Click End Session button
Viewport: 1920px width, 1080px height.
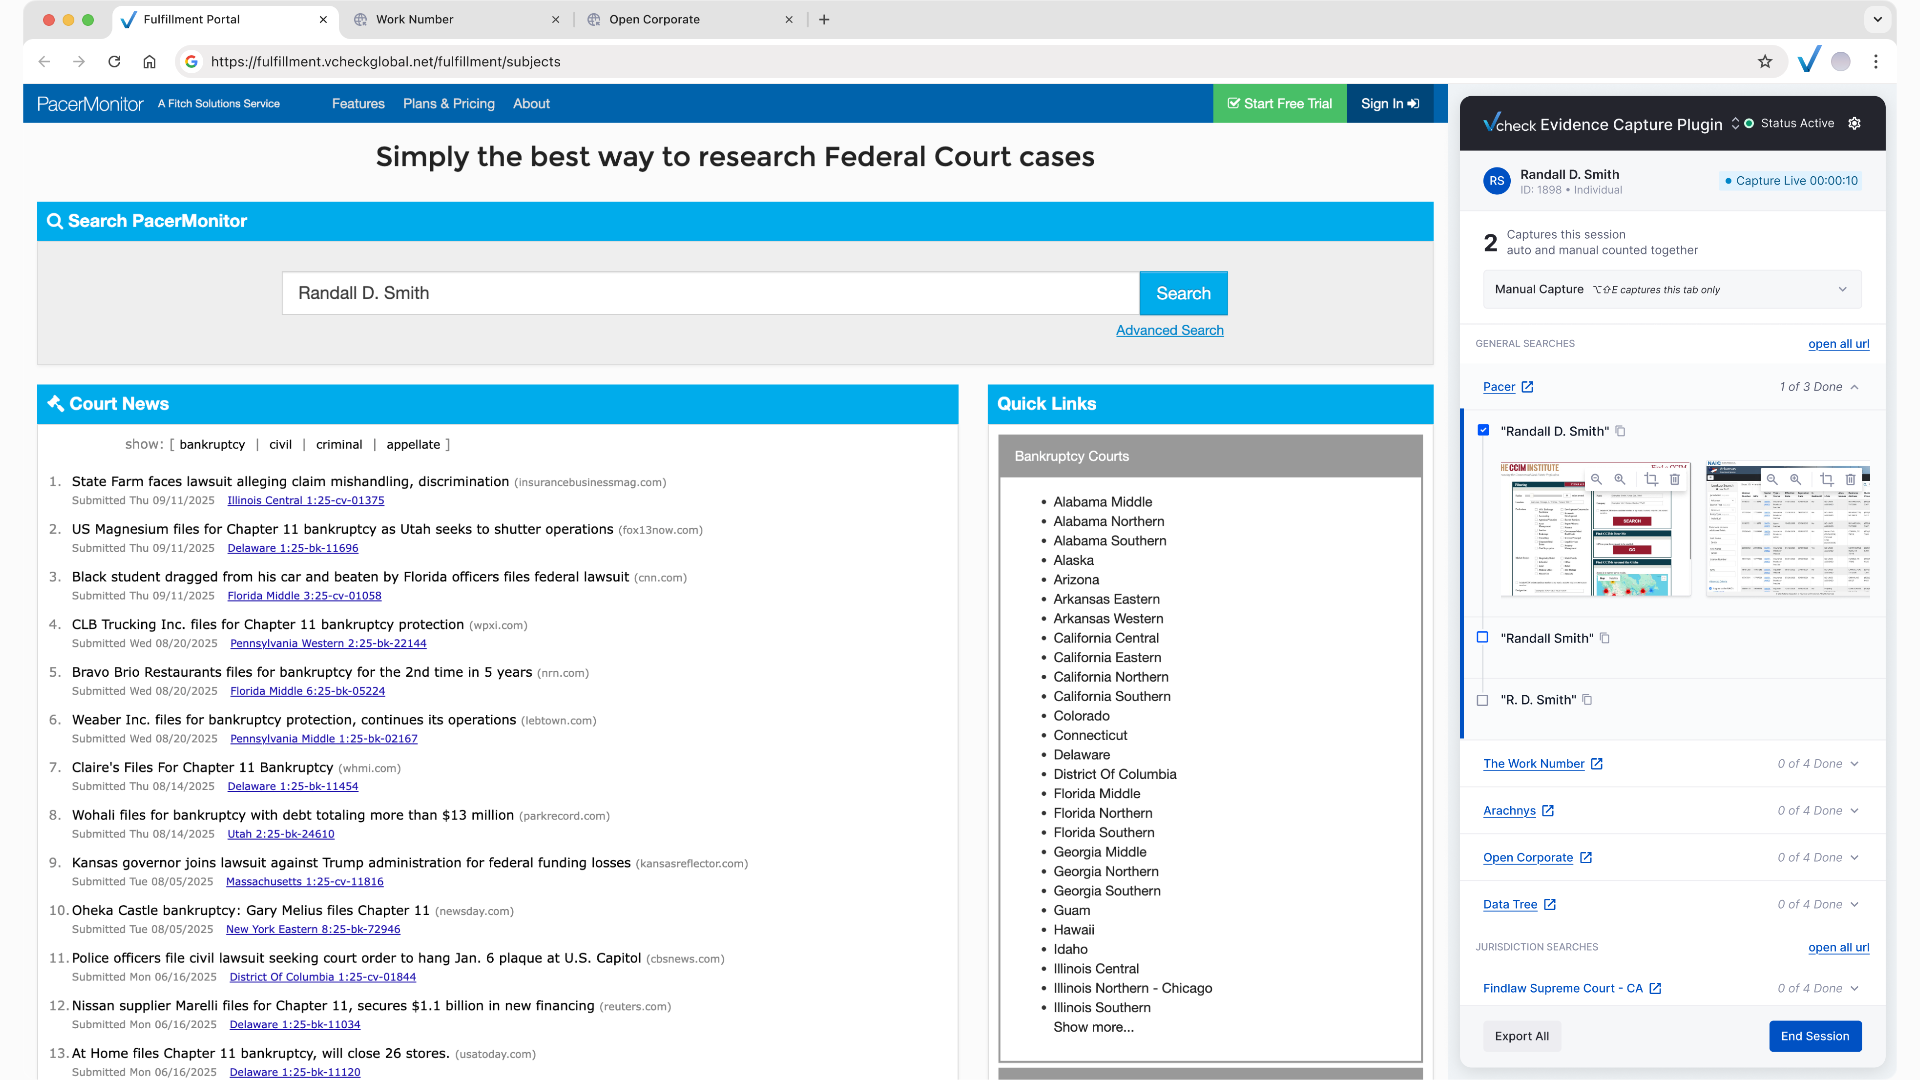(x=1815, y=1036)
